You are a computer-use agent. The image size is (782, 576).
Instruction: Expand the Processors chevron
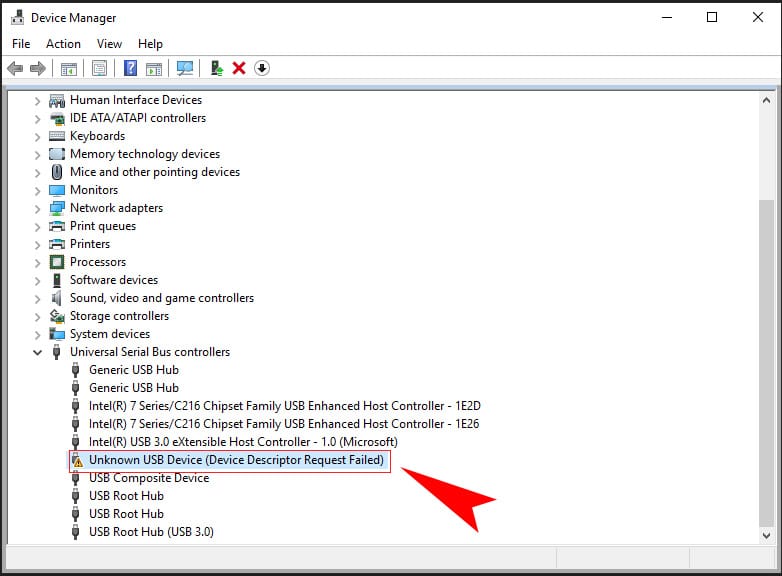coord(37,263)
